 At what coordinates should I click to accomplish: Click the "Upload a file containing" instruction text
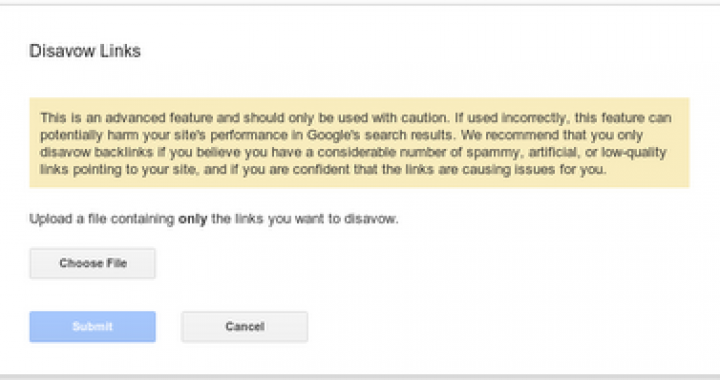[x=102, y=219]
